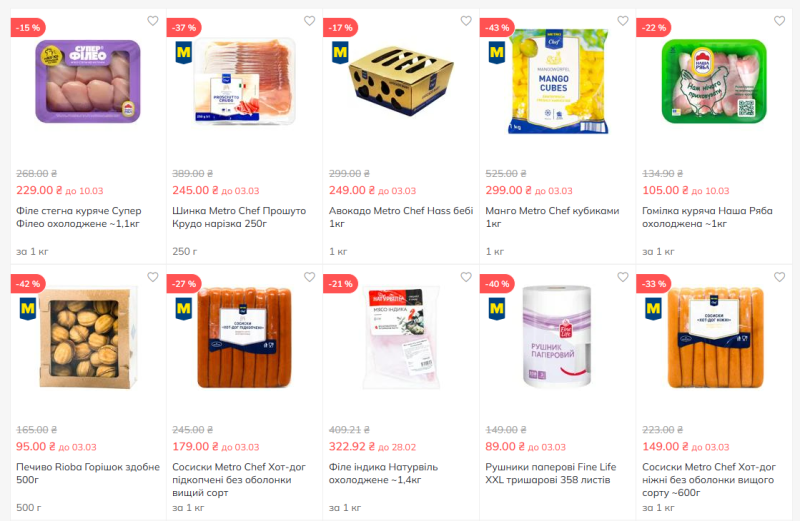
Task: Click heart icon on Авокадо Hass бебі
Action: point(466,21)
